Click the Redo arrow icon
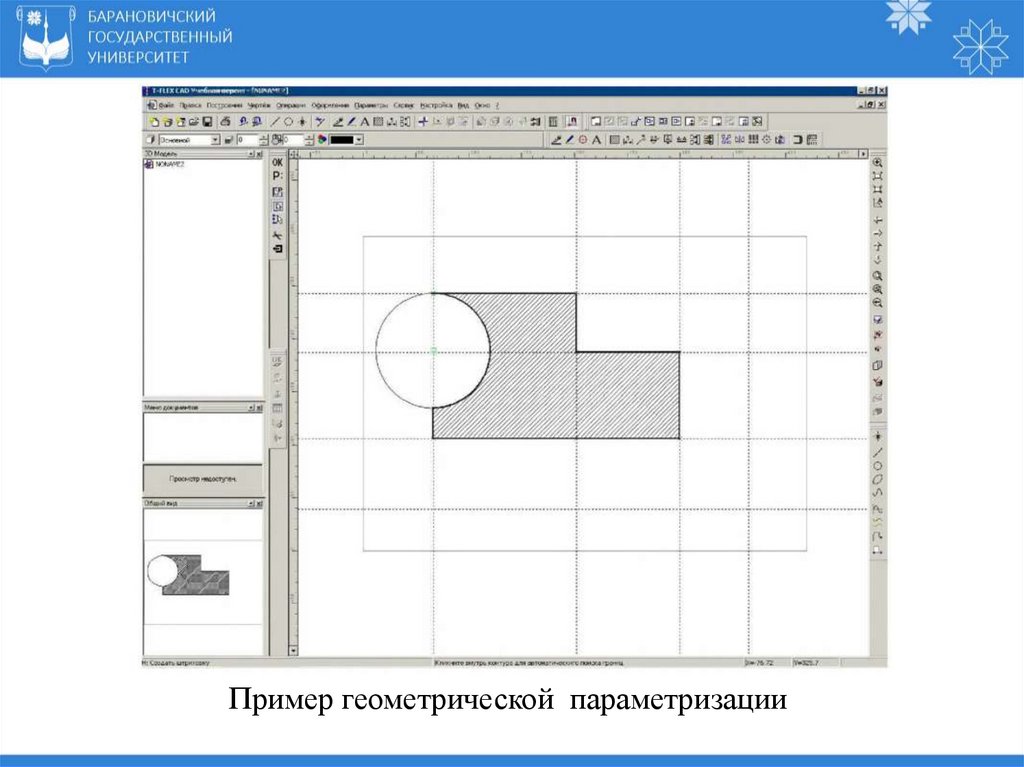The image size is (1024, 767). (257, 122)
